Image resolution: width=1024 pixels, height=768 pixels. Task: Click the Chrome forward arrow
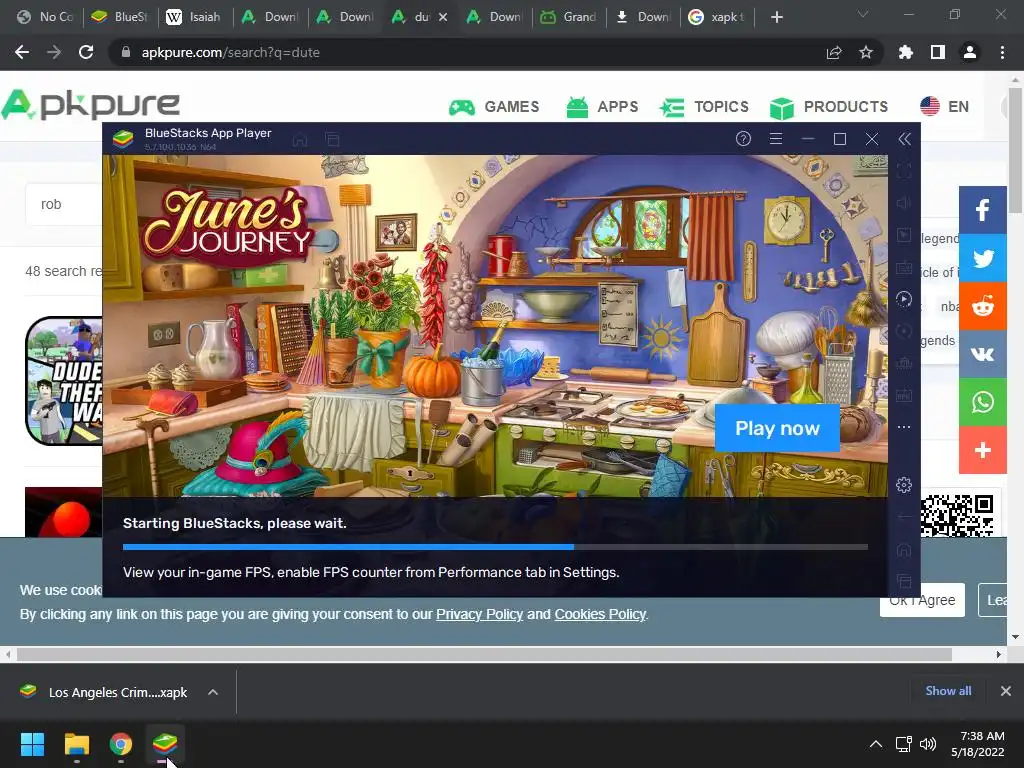(54, 52)
